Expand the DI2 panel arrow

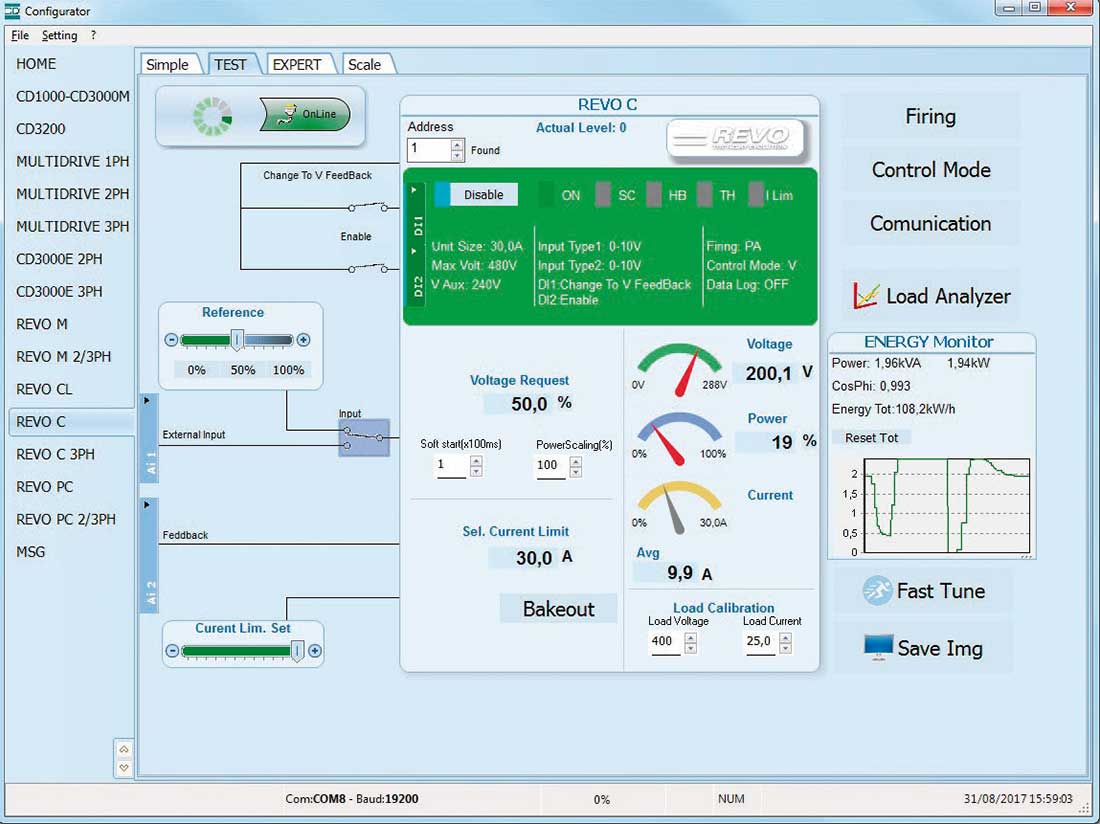[415, 251]
